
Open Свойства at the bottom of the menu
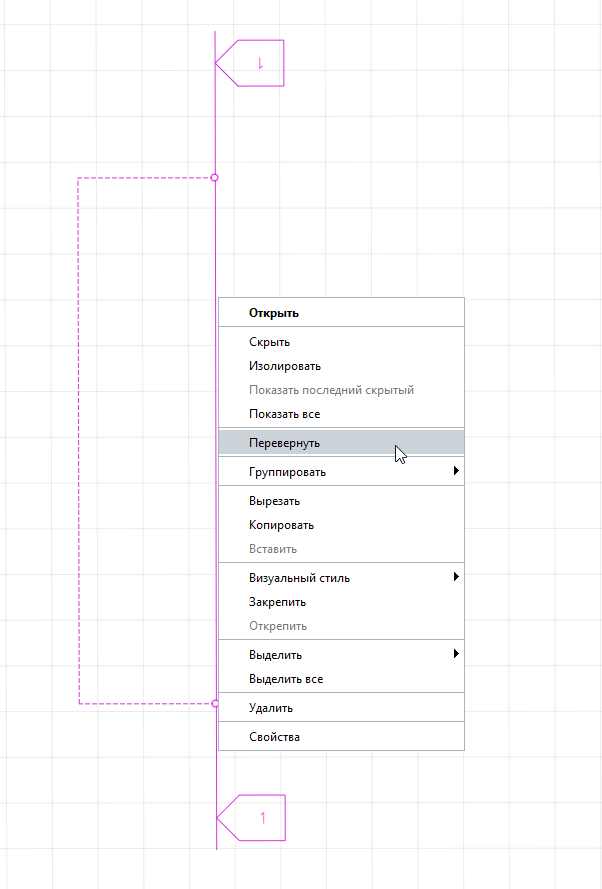[274, 737]
